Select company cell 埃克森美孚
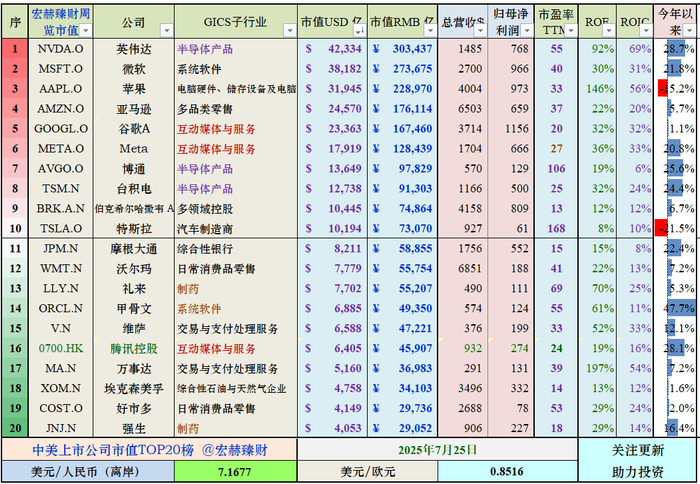This screenshot has width=700, height=484. point(133,388)
